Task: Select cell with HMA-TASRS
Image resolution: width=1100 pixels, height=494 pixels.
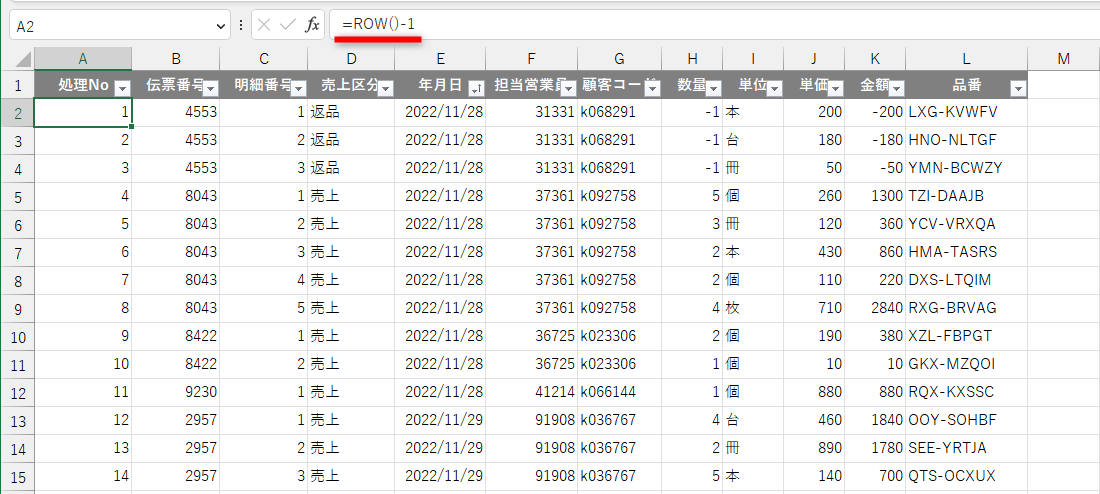Action: click(967, 253)
